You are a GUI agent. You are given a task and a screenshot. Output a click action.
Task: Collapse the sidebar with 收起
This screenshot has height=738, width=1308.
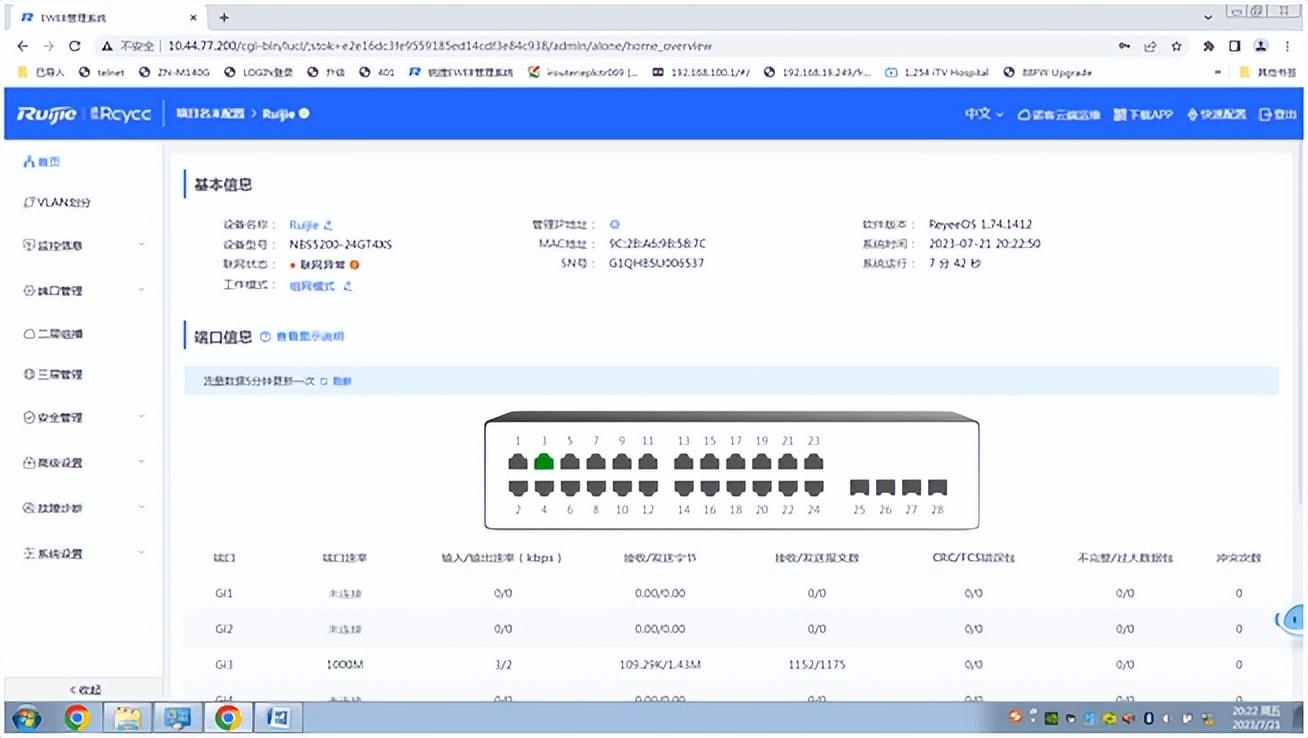(85, 690)
